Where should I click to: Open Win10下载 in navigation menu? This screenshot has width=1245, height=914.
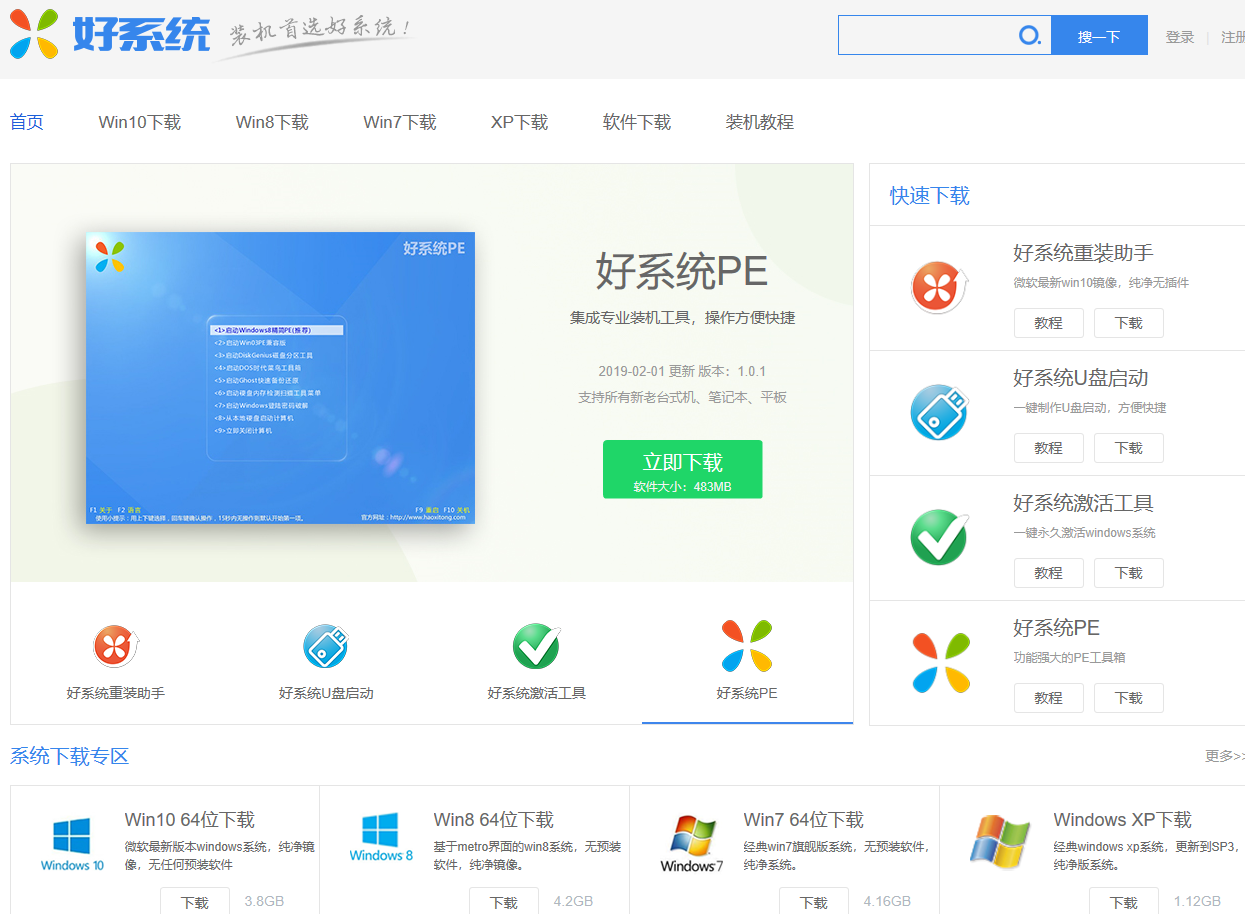139,122
